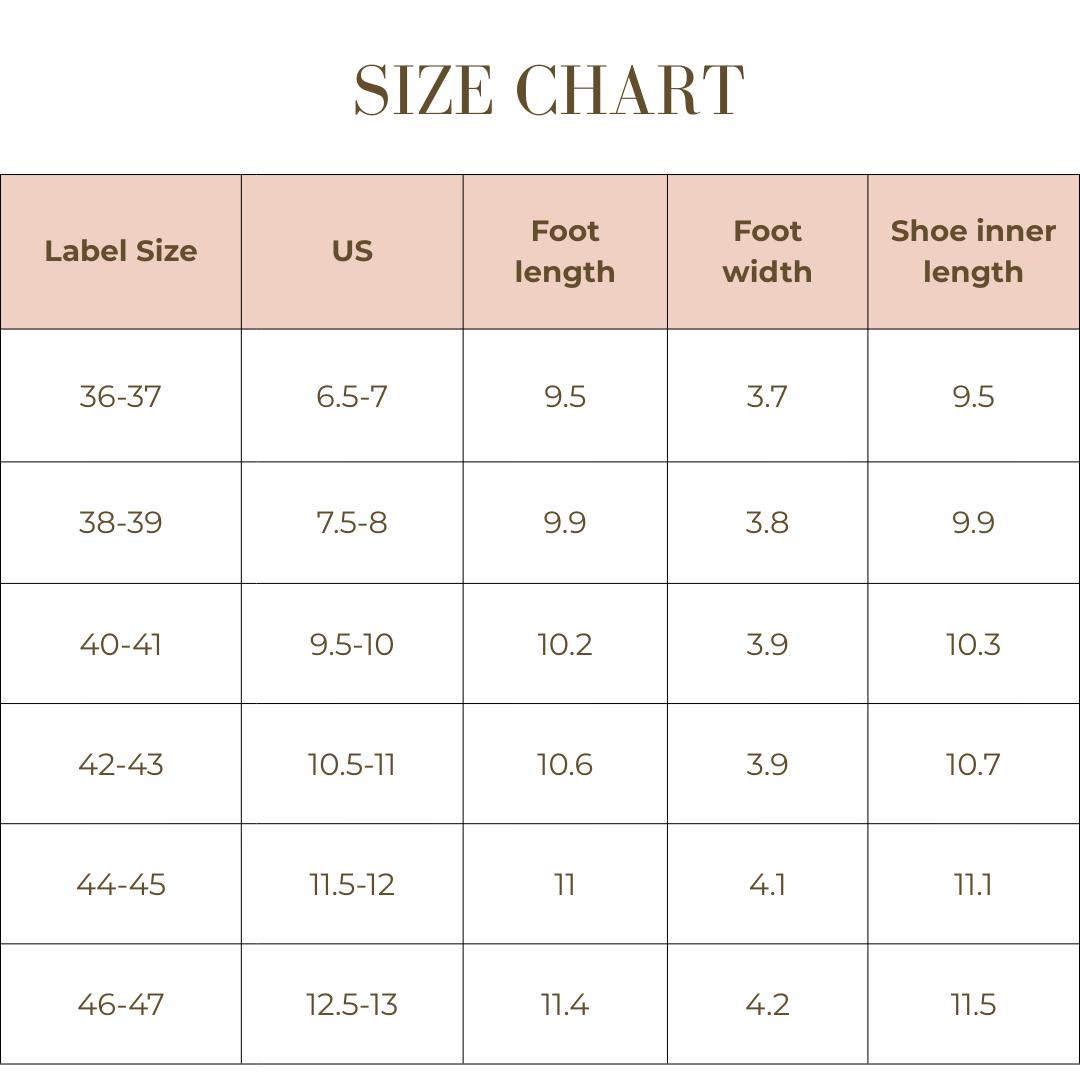
Task: Select the Foot width column header
Action: (x=767, y=251)
